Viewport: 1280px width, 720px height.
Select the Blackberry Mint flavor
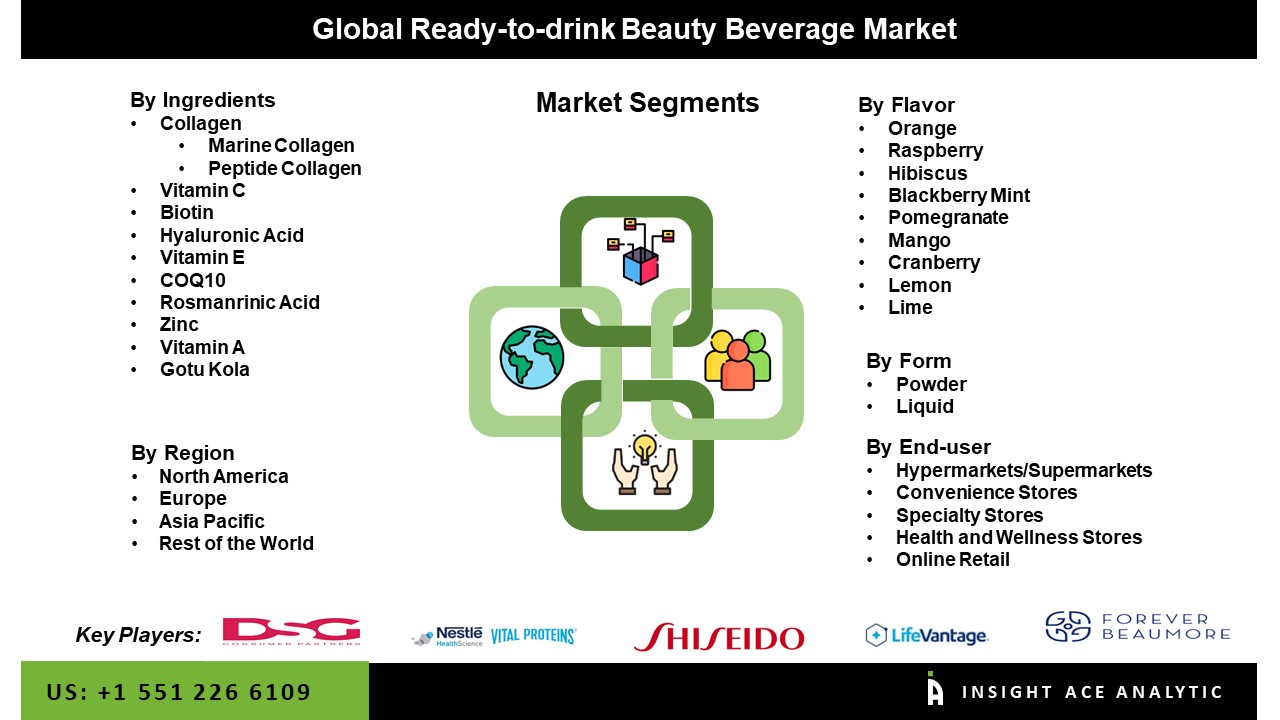tap(958, 195)
